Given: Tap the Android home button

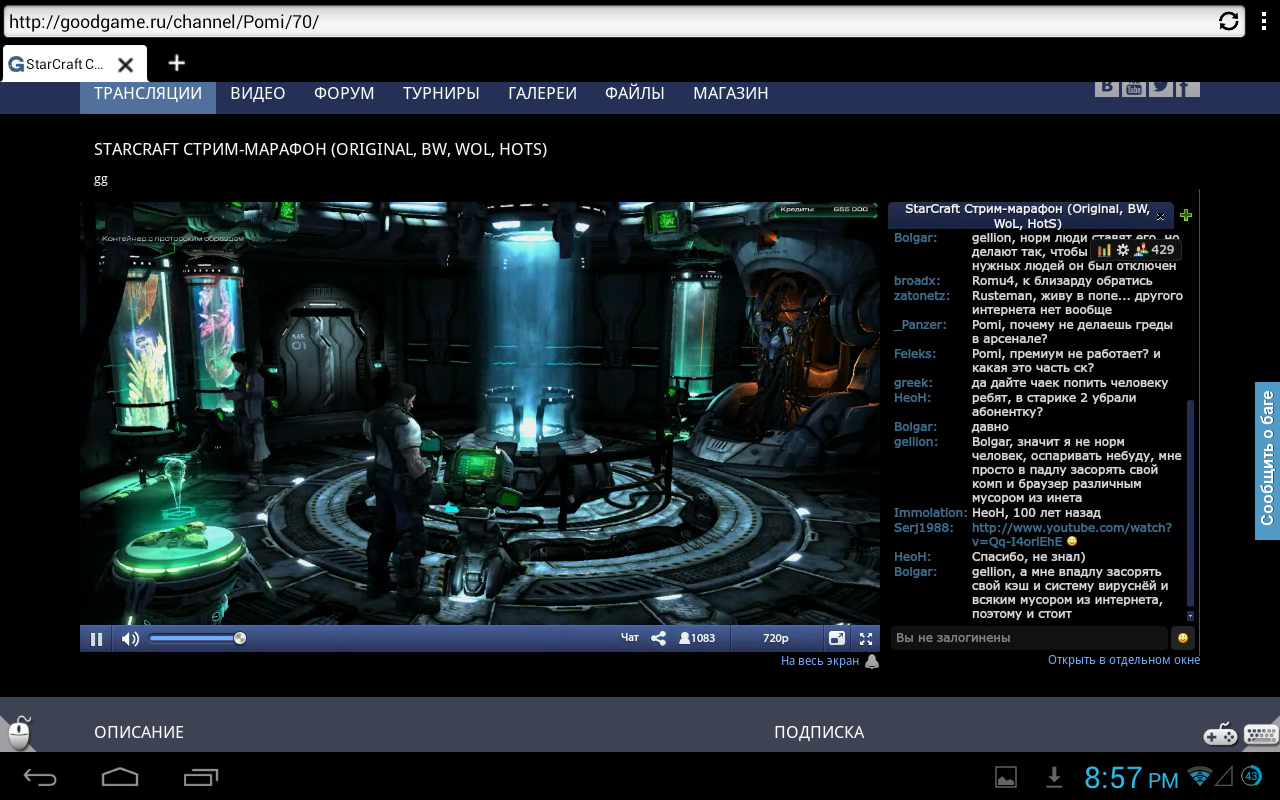Looking at the screenshot, I should point(120,776).
